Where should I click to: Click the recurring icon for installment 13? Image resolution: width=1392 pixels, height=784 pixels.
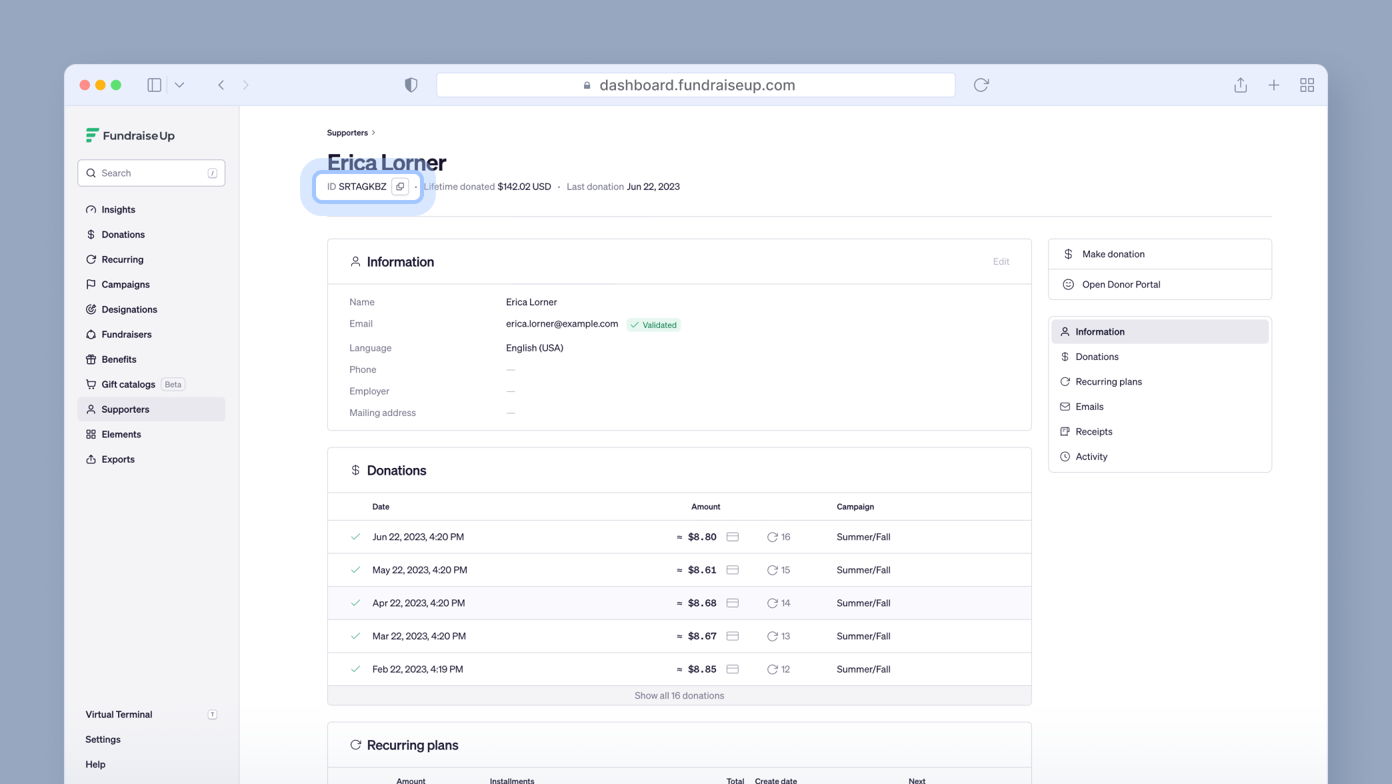coord(772,636)
